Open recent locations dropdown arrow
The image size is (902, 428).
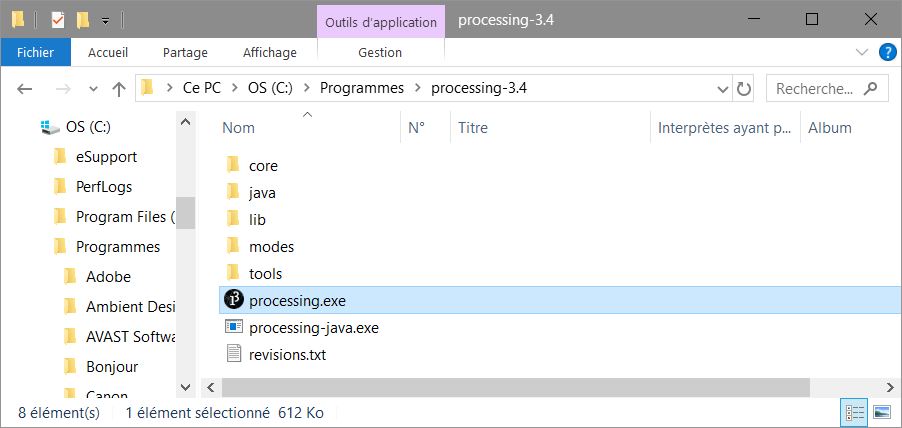[x=94, y=89]
